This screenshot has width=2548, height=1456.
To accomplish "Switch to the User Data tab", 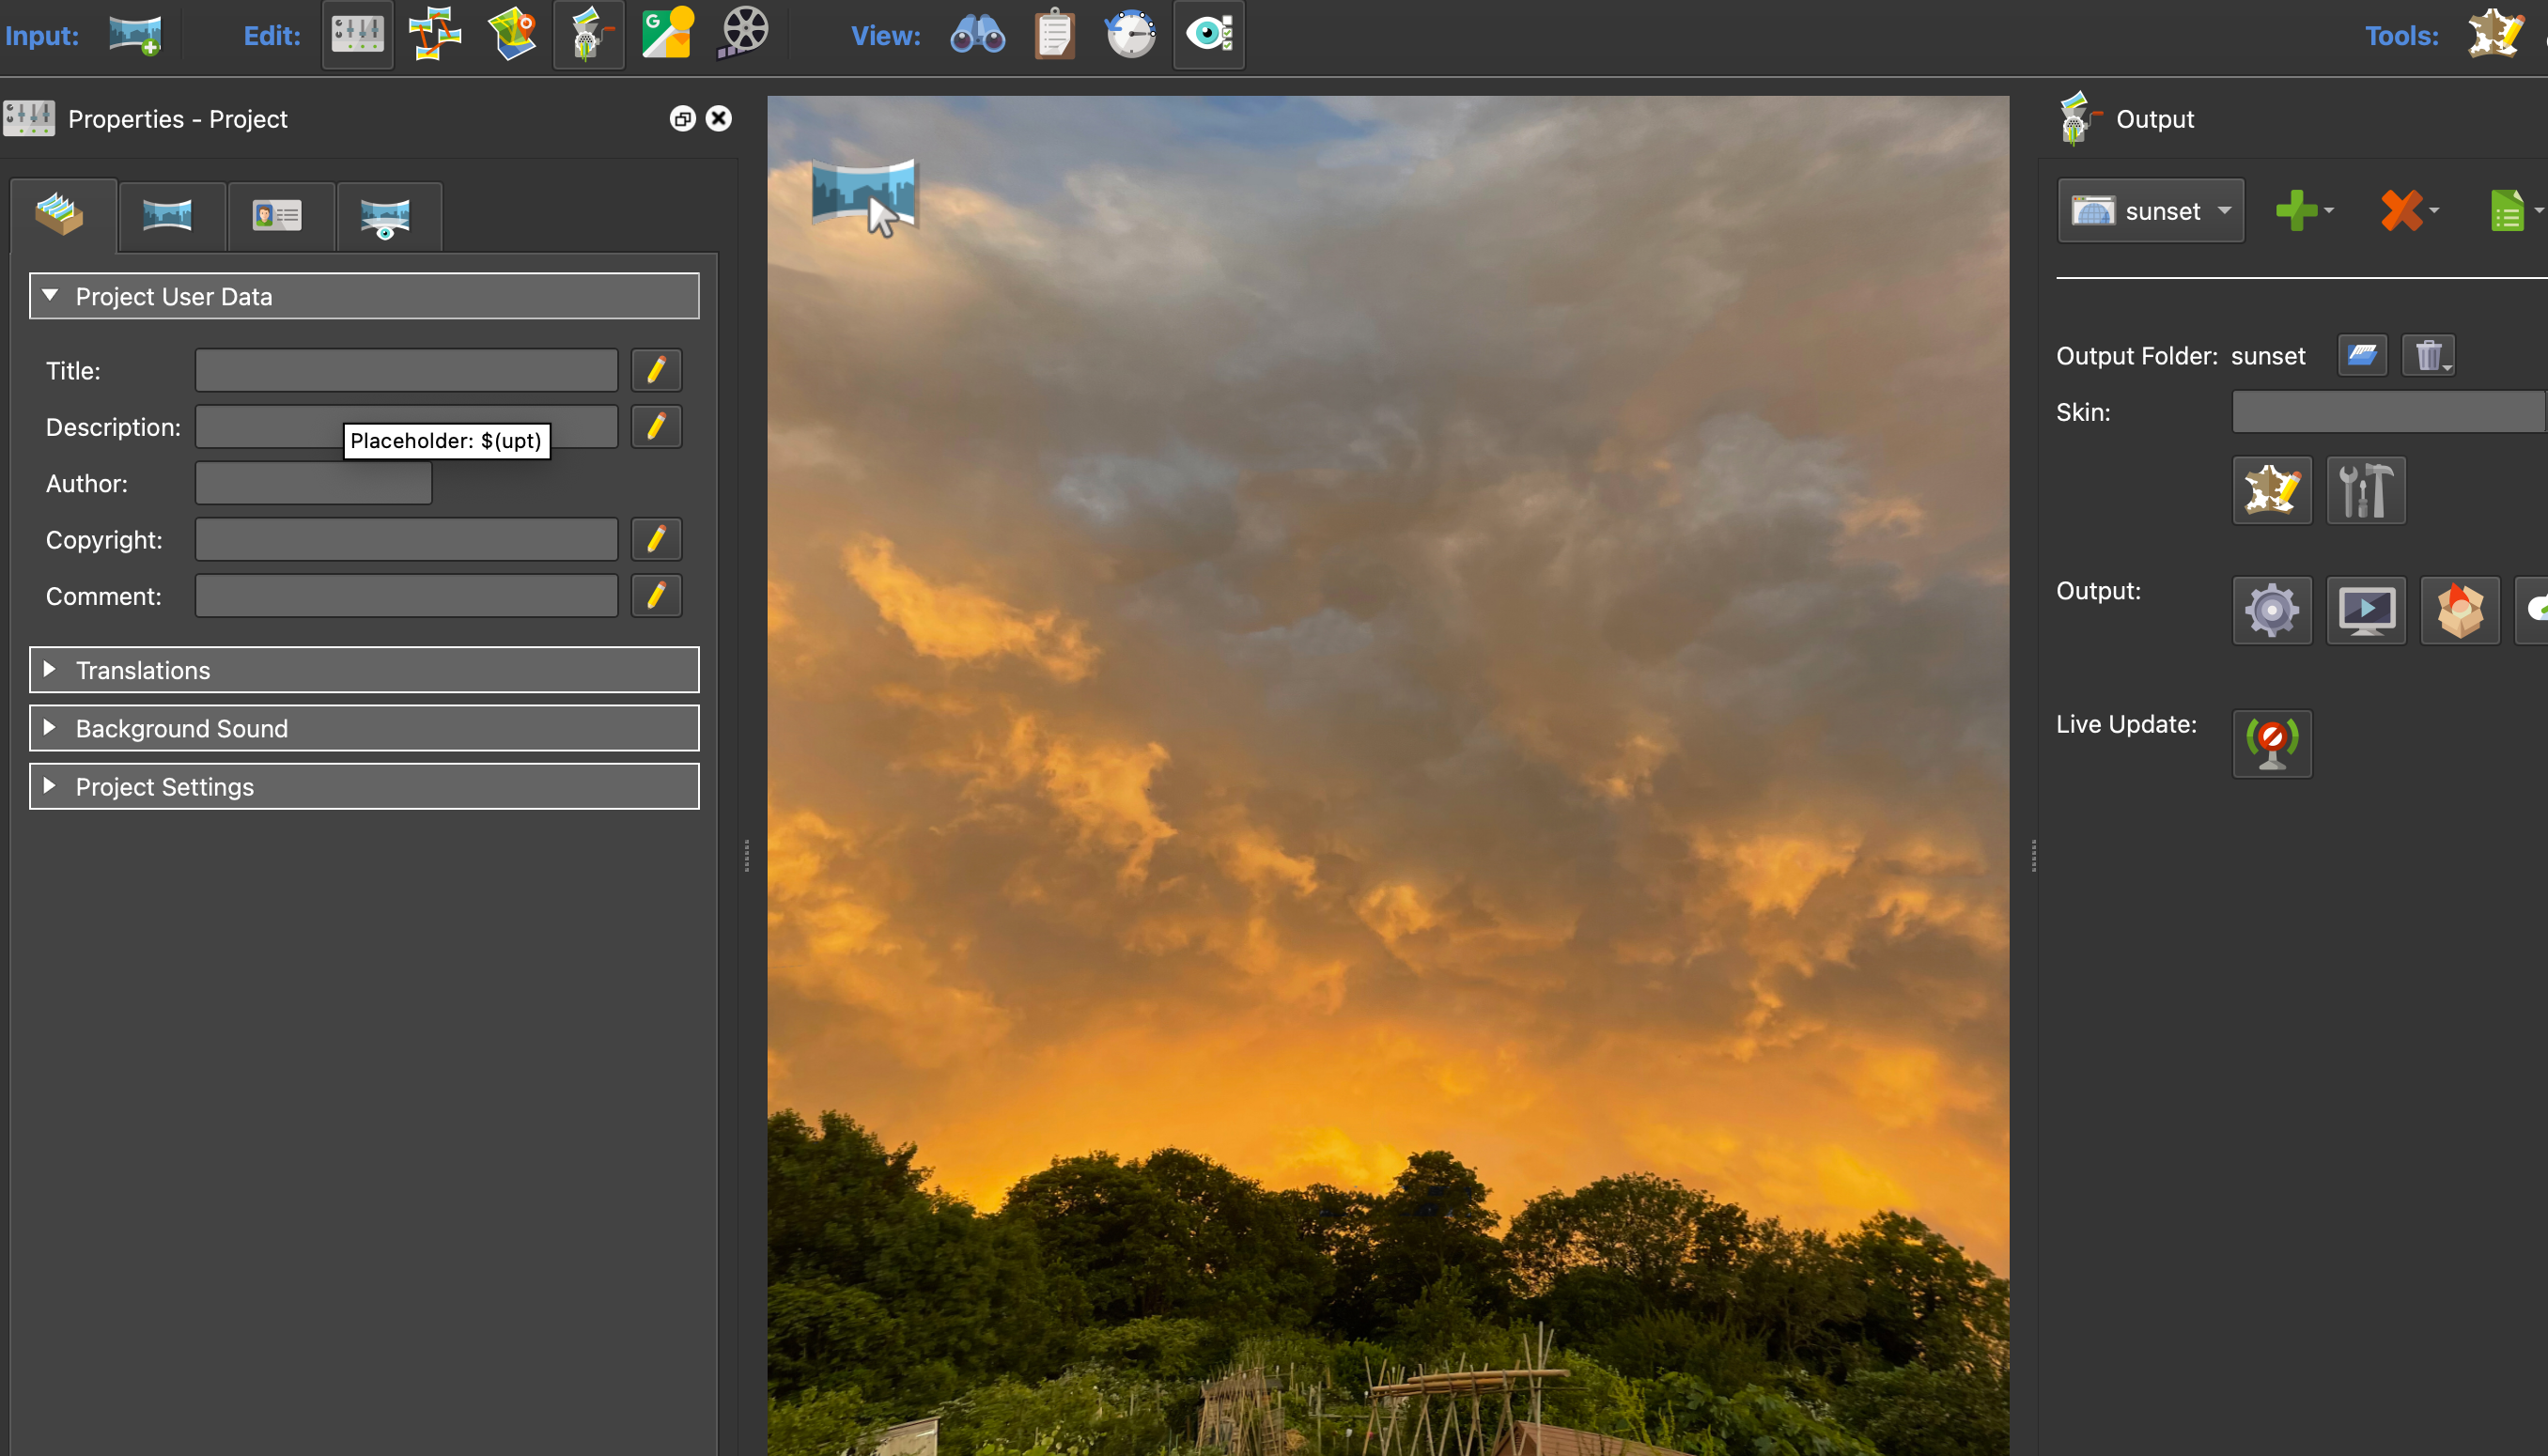I will pos(277,215).
